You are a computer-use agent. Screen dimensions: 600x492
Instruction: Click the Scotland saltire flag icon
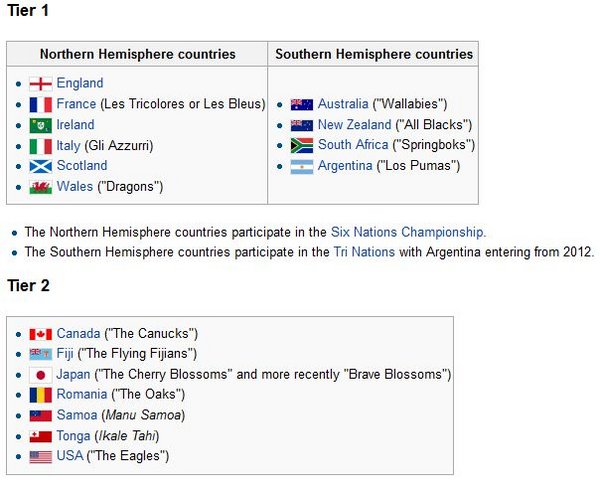pyautogui.click(x=41, y=166)
